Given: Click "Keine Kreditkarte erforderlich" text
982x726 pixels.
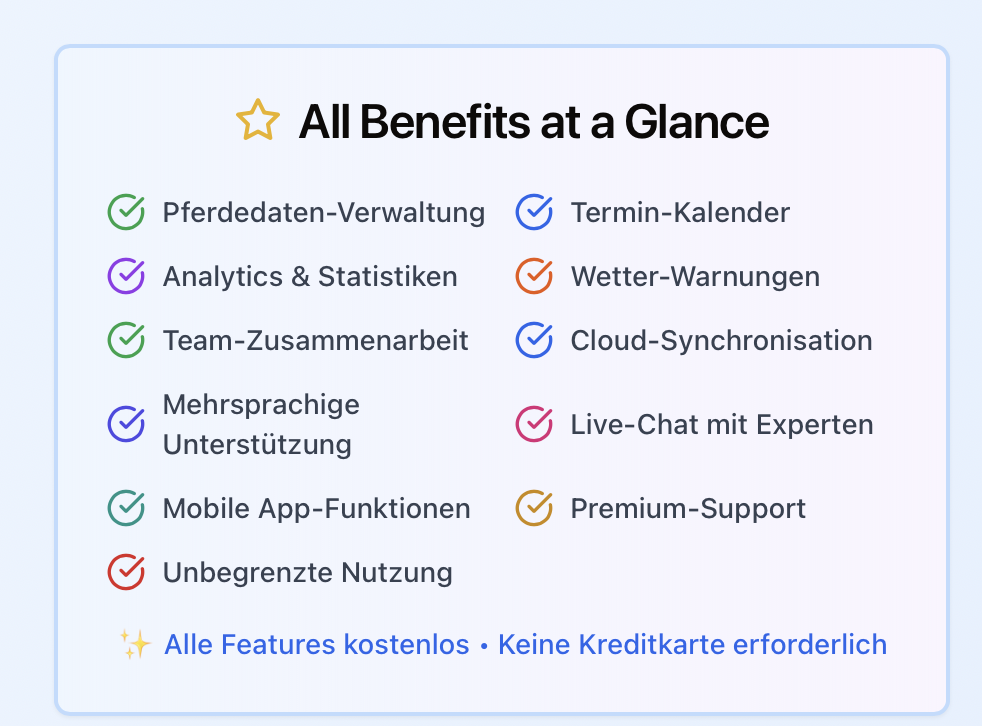Looking at the screenshot, I should point(692,645).
